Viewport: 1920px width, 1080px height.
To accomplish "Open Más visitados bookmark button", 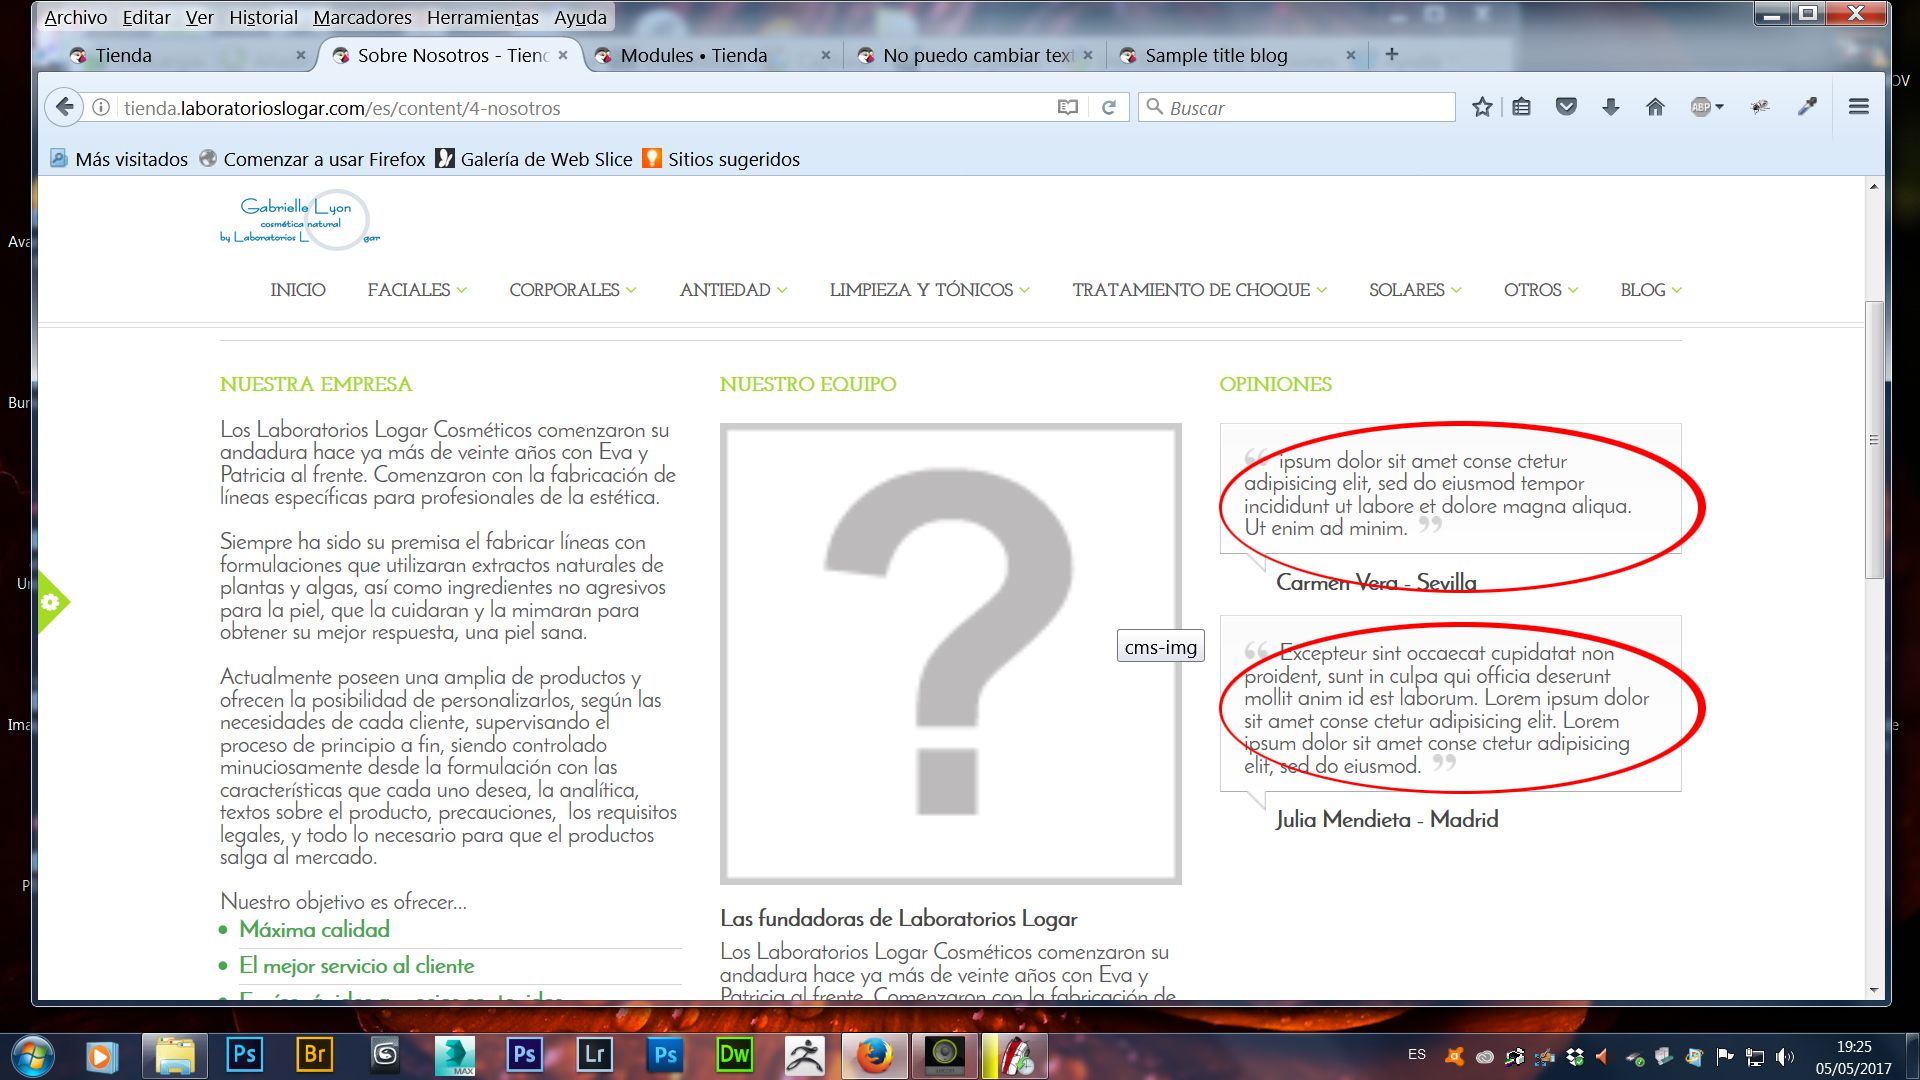I will 120,159.
